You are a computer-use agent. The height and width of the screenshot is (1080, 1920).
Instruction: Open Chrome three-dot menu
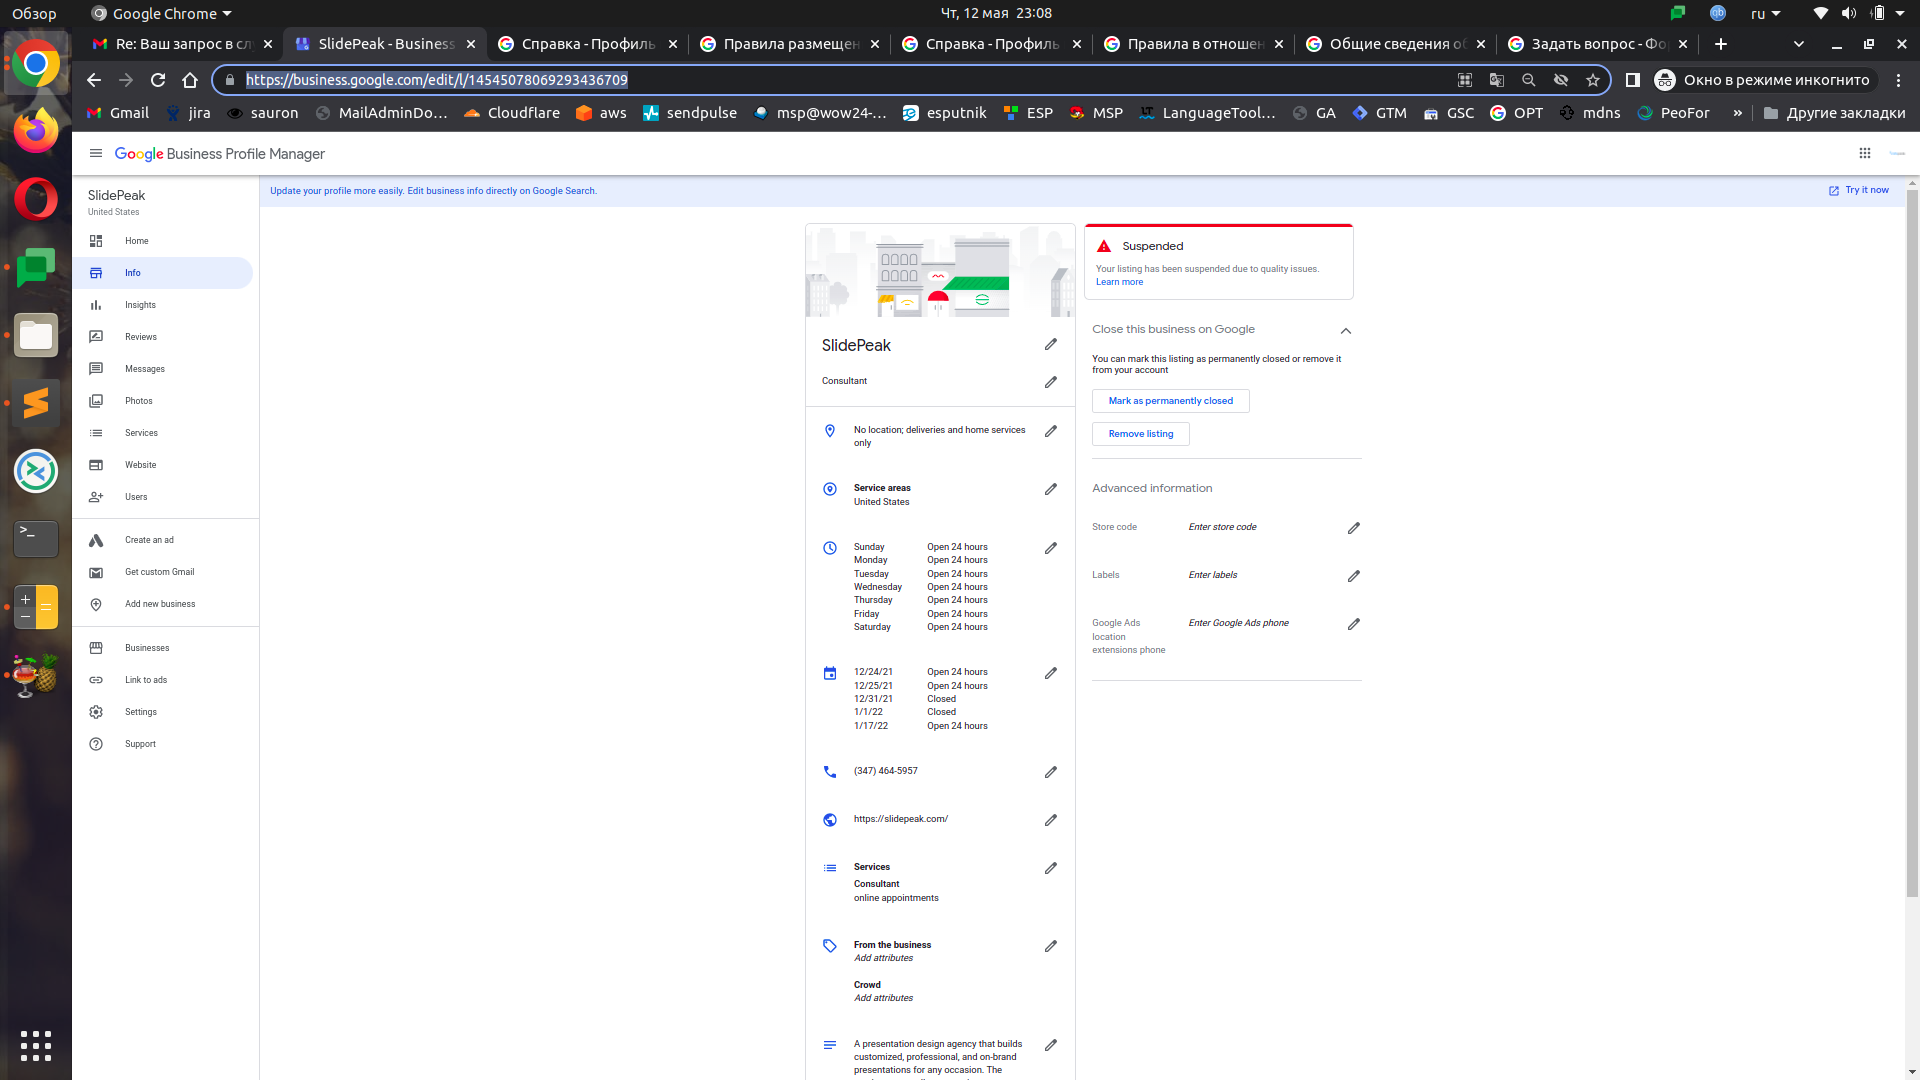[x=1898, y=80]
